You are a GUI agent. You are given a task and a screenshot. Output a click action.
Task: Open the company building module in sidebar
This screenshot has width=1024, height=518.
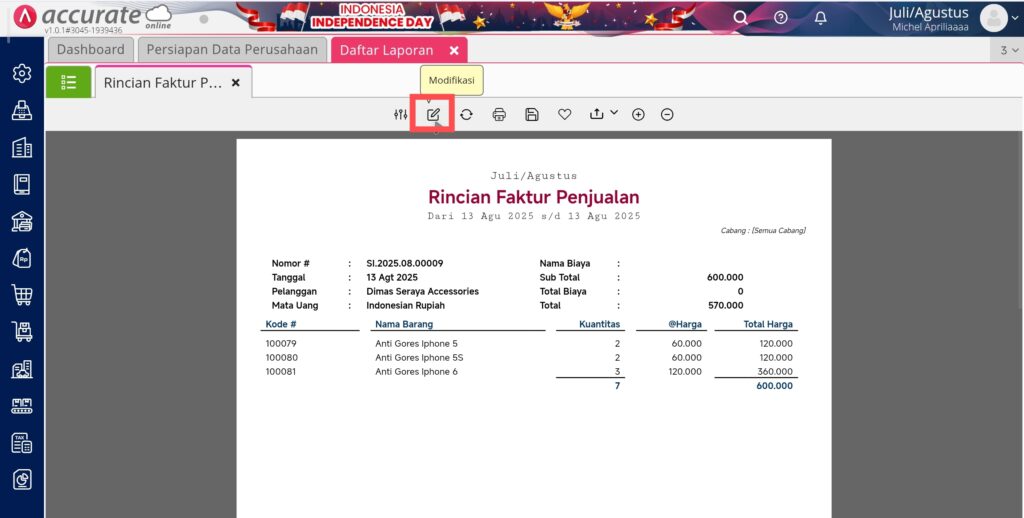(x=22, y=148)
